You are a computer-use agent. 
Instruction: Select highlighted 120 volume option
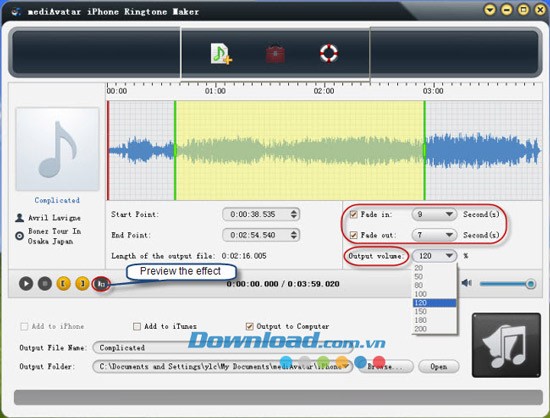pos(435,303)
